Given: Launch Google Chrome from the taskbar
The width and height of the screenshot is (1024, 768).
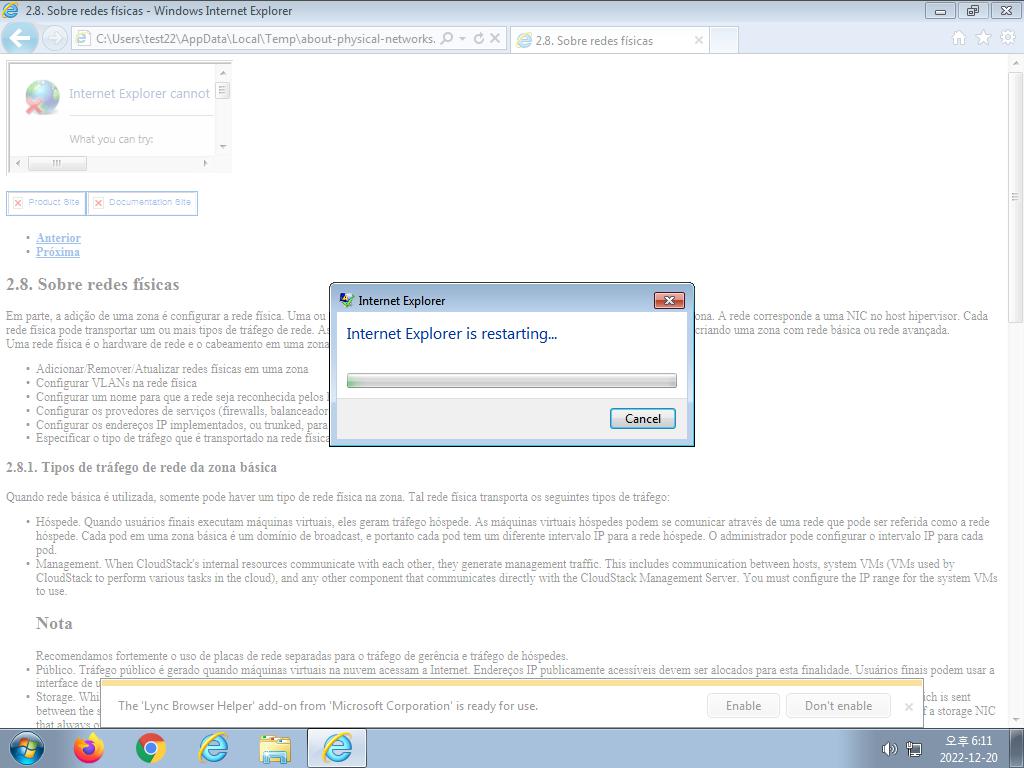Looking at the screenshot, I should 151,748.
